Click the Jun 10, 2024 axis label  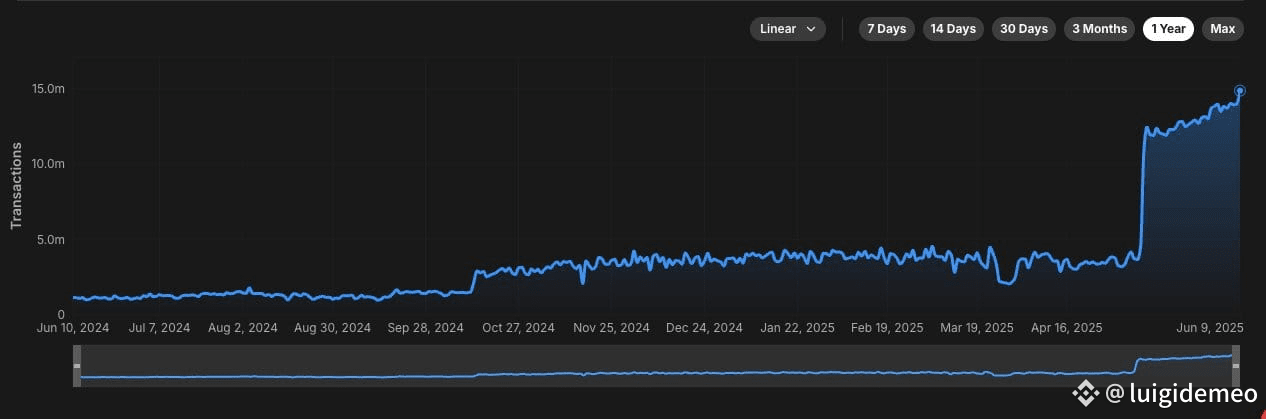(73, 327)
